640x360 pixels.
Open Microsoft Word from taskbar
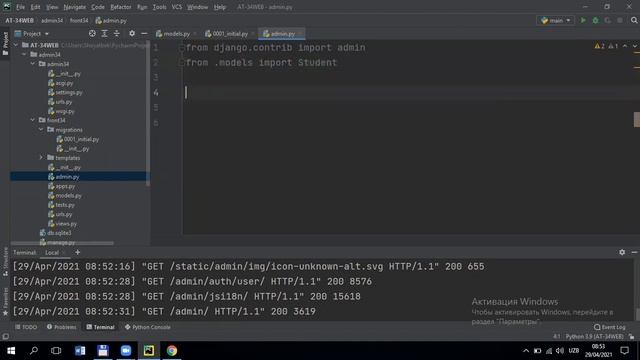point(80,351)
